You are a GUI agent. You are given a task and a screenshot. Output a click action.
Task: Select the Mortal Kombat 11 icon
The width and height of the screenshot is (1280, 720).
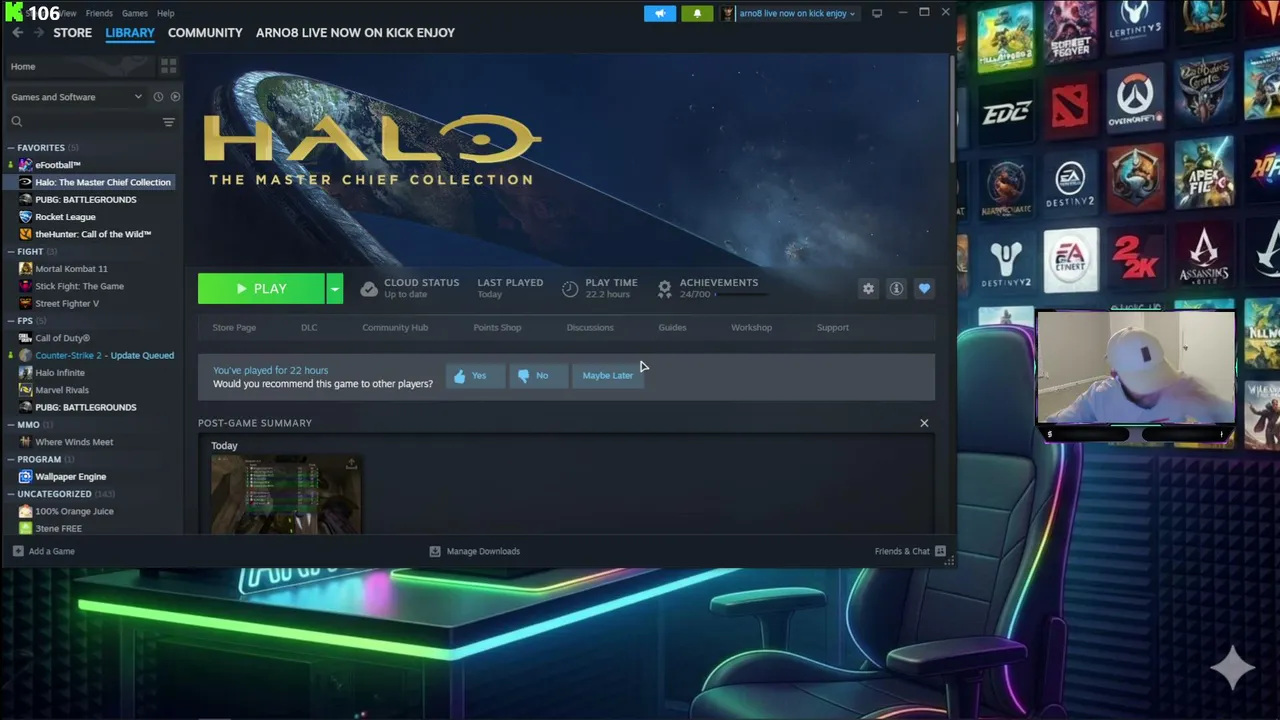(x=26, y=269)
